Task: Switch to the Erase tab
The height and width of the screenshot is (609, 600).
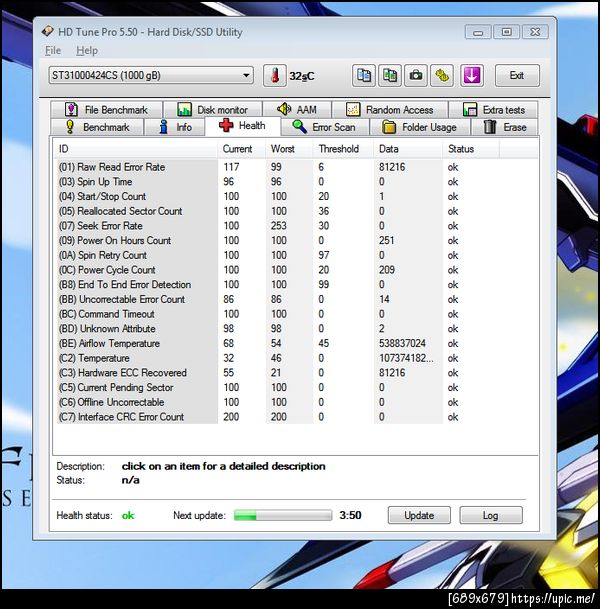Action: click(x=505, y=127)
